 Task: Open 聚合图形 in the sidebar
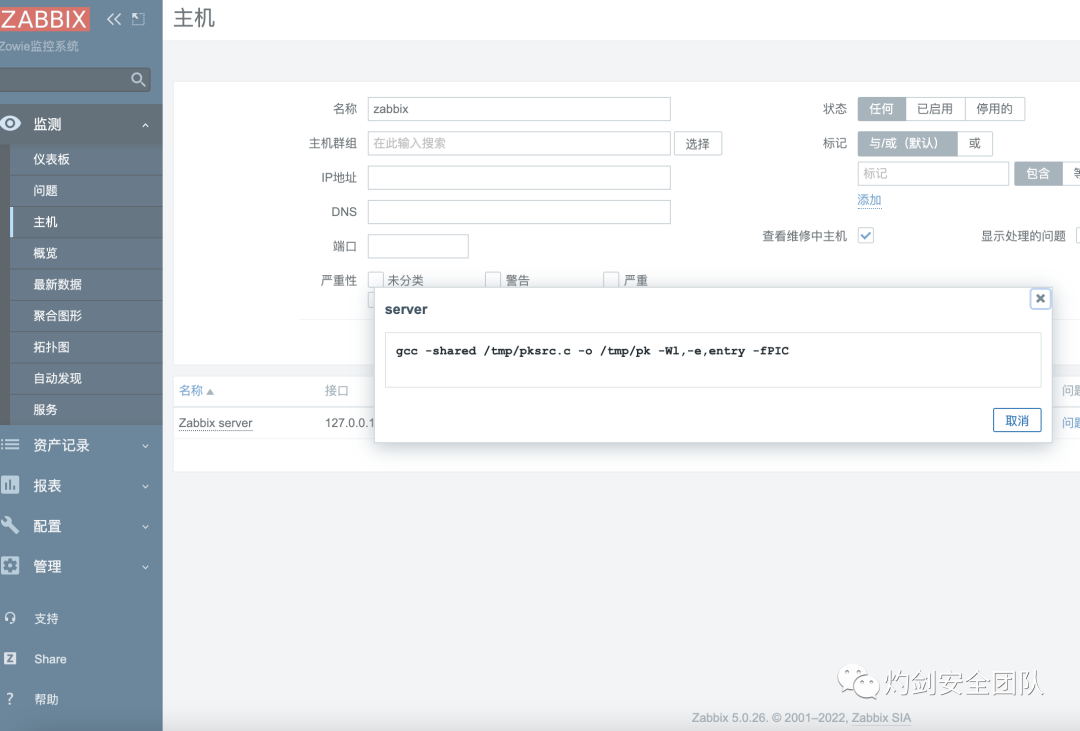pyautogui.click(x=87, y=316)
